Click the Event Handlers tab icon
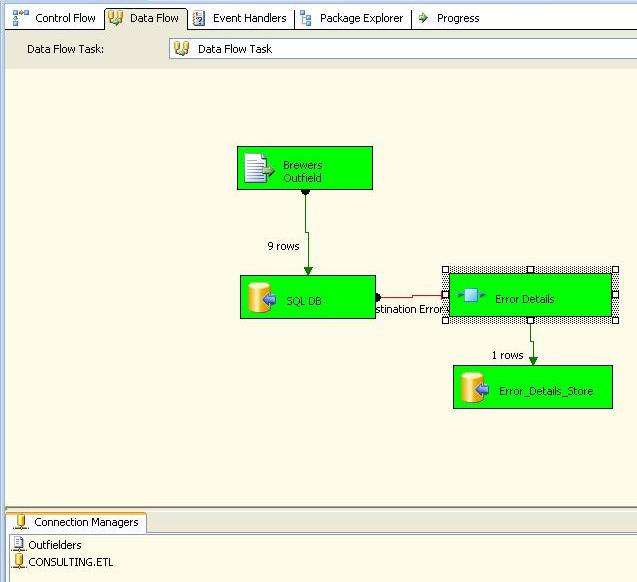Image resolution: width=637 pixels, height=582 pixels. click(199, 18)
